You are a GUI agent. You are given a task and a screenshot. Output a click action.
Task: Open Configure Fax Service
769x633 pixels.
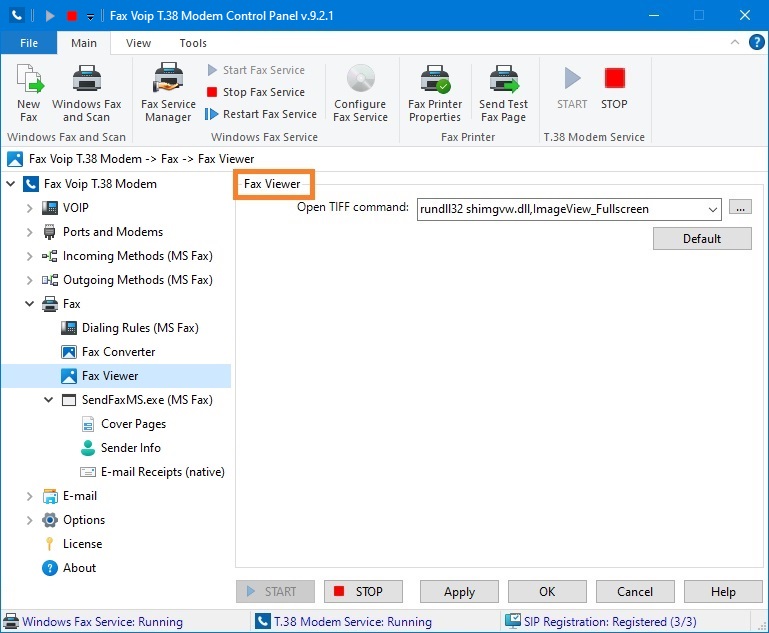click(x=360, y=93)
